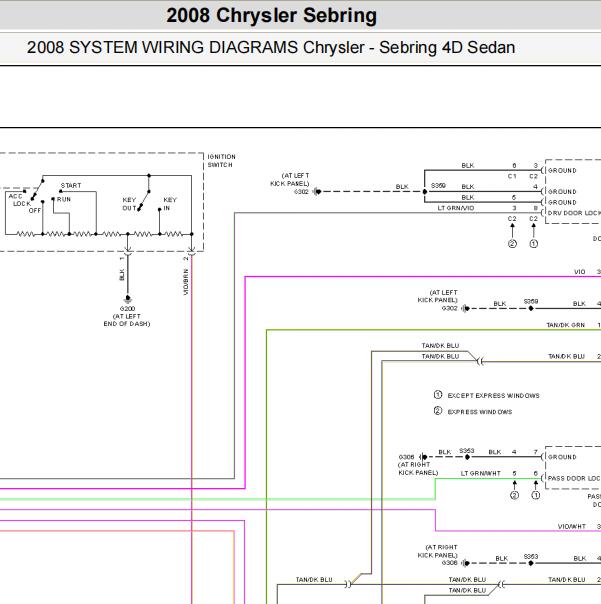Click the "C1" connector label
Screen dimensions: 601x604
(x=512, y=176)
